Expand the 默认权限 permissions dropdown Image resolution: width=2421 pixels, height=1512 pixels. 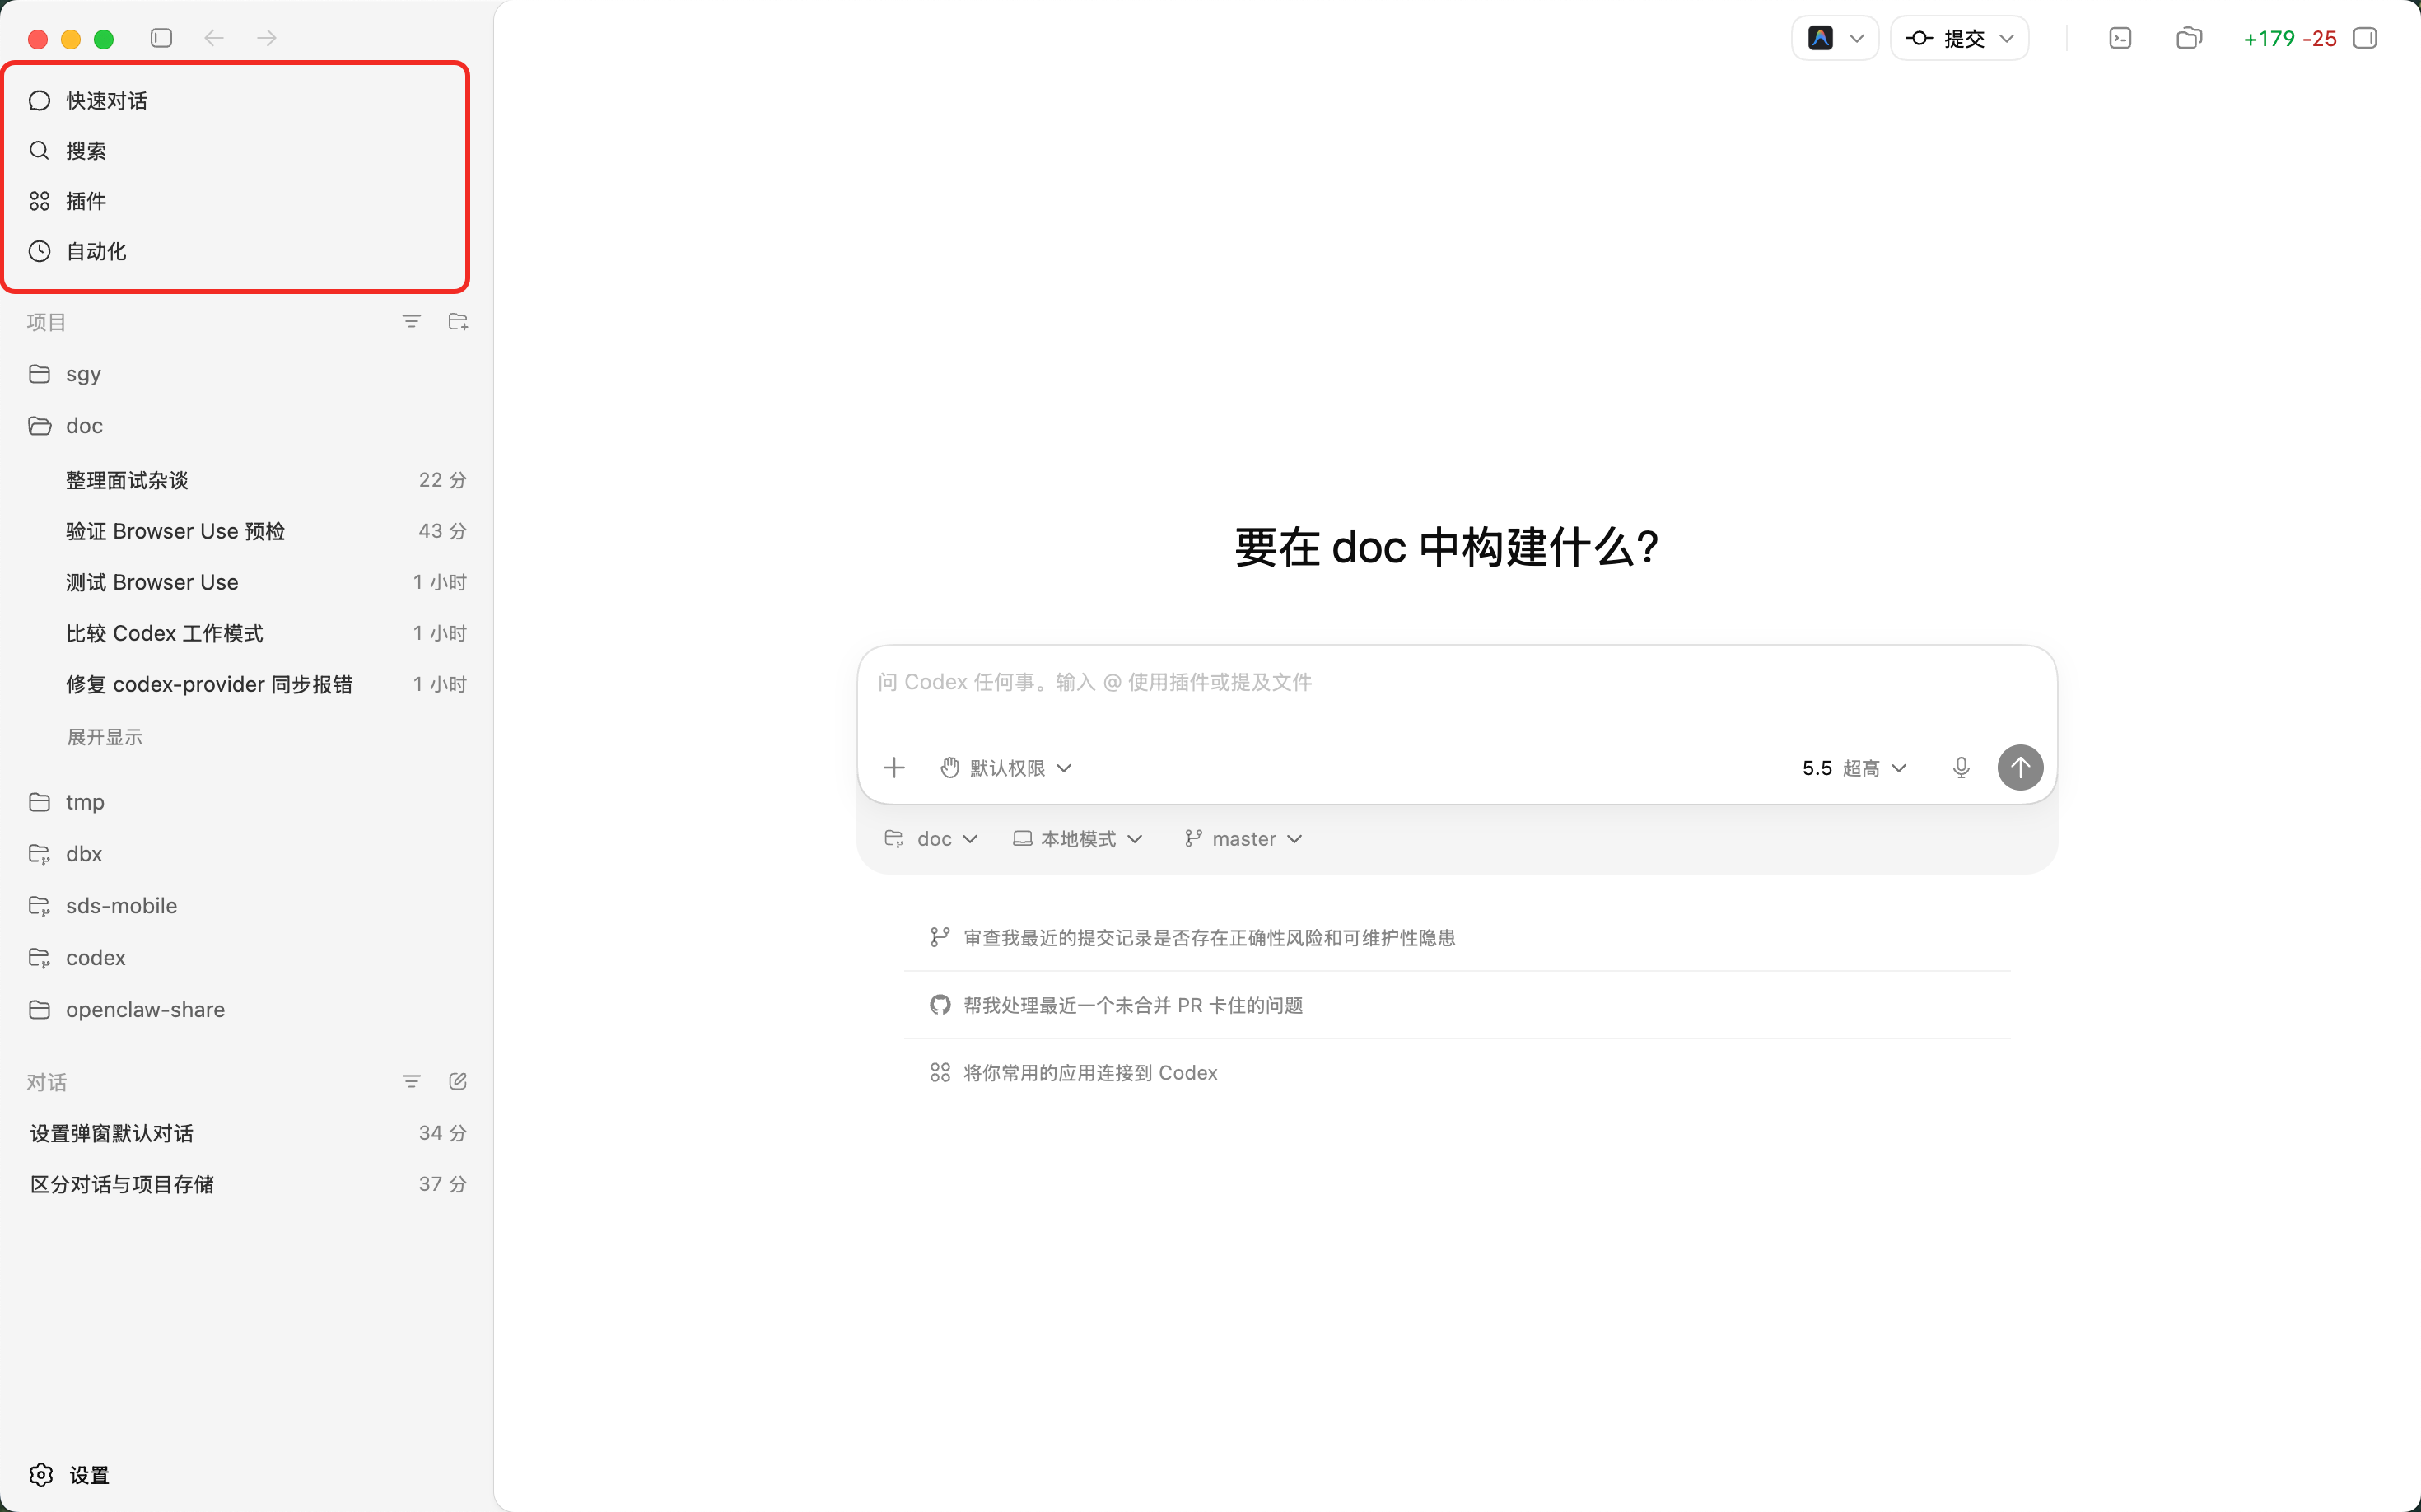click(x=1006, y=767)
